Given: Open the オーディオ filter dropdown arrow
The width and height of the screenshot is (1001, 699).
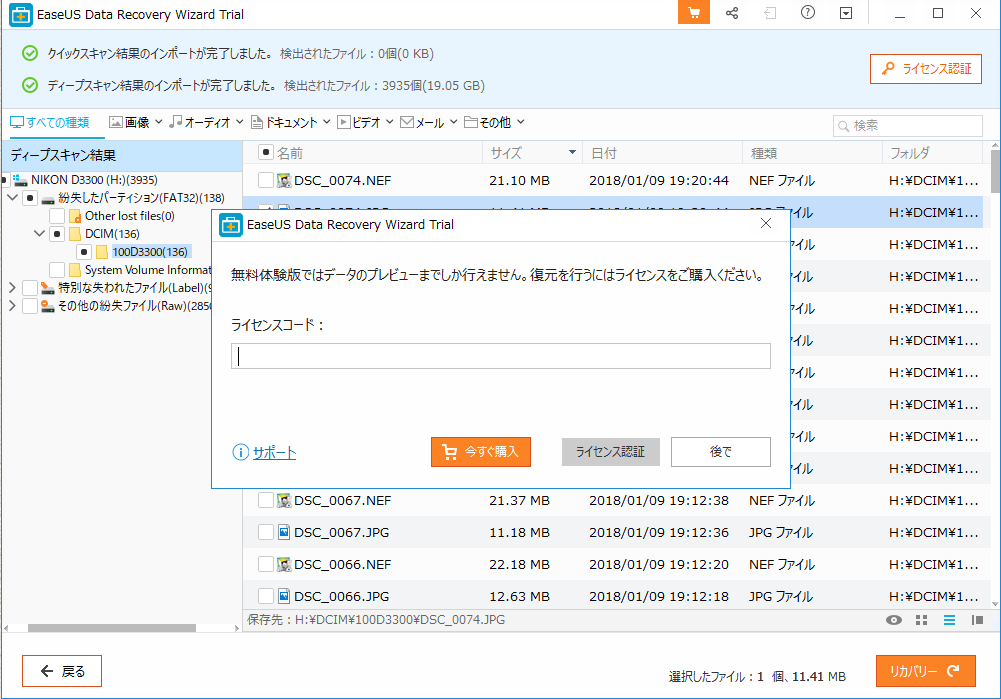Looking at the screenshot, I should [x=239, y=122].
